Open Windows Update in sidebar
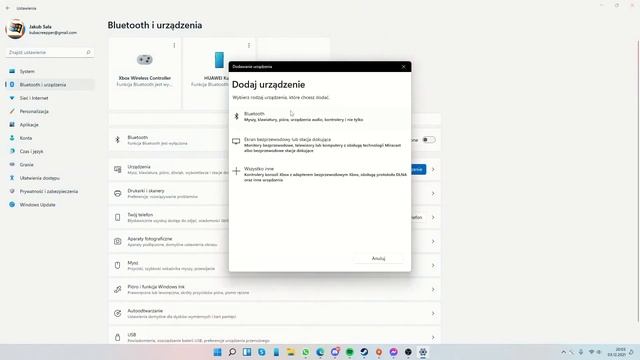The image size is (640, 360). [50, 204]
